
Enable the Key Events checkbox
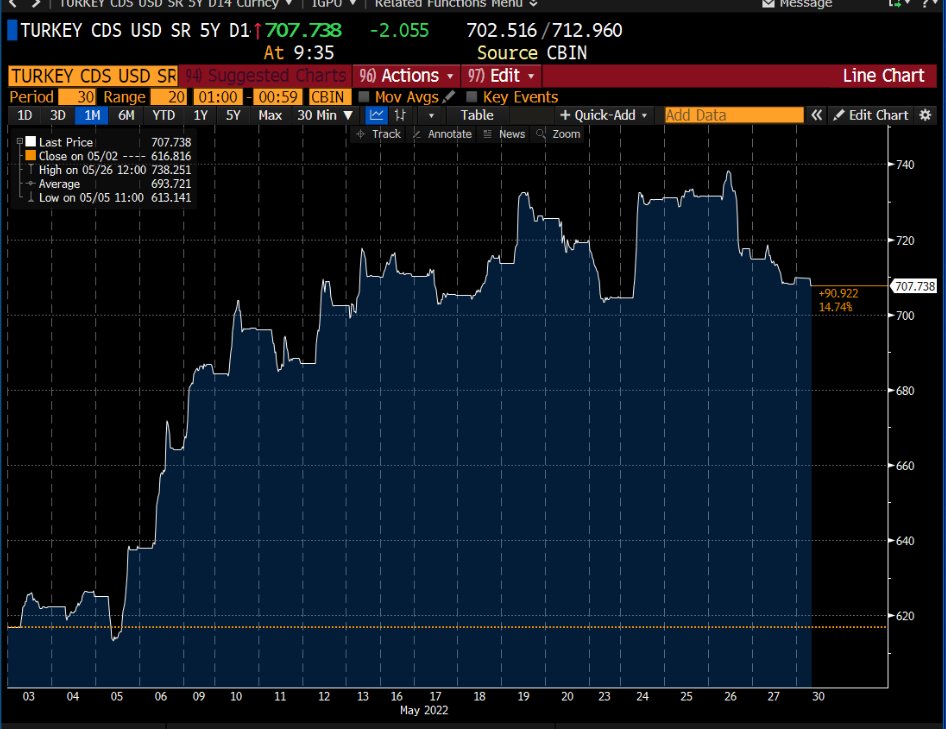point(472,97)
